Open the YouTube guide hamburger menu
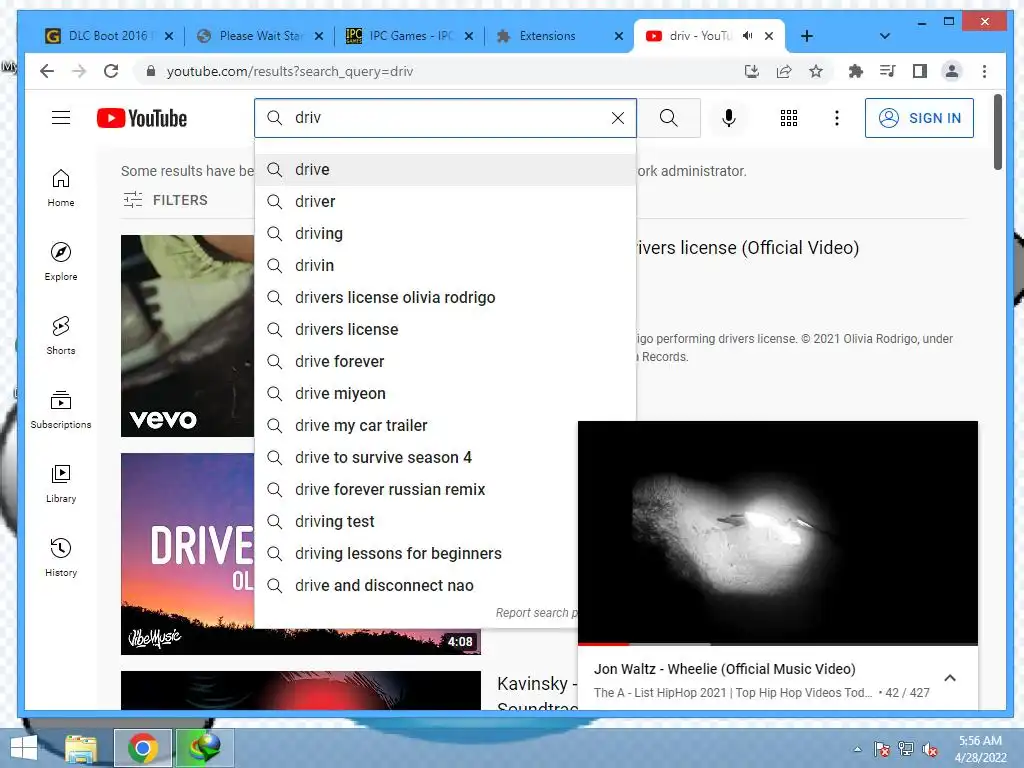 tap(61, 118)
